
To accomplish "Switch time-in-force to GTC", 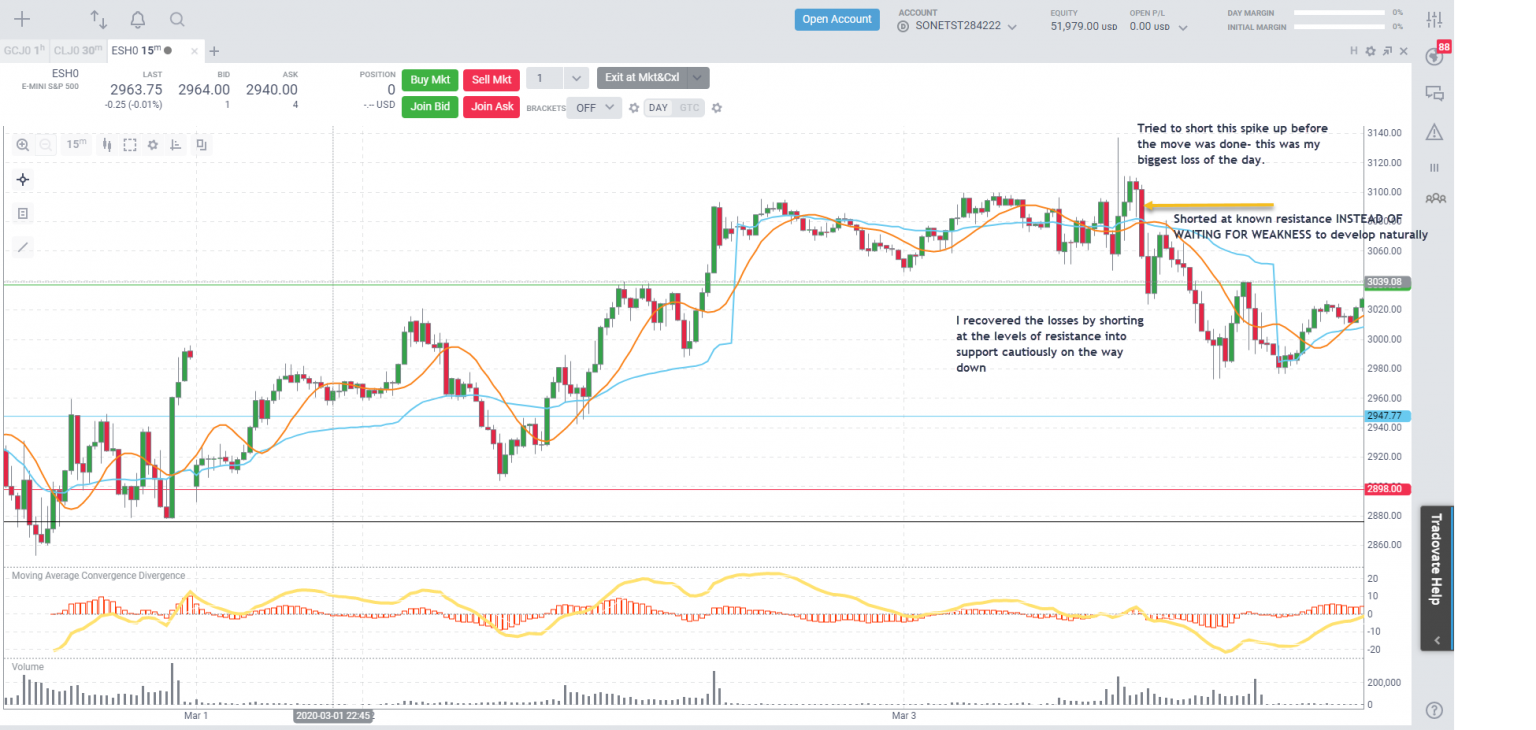I will [x=689, y=108].
